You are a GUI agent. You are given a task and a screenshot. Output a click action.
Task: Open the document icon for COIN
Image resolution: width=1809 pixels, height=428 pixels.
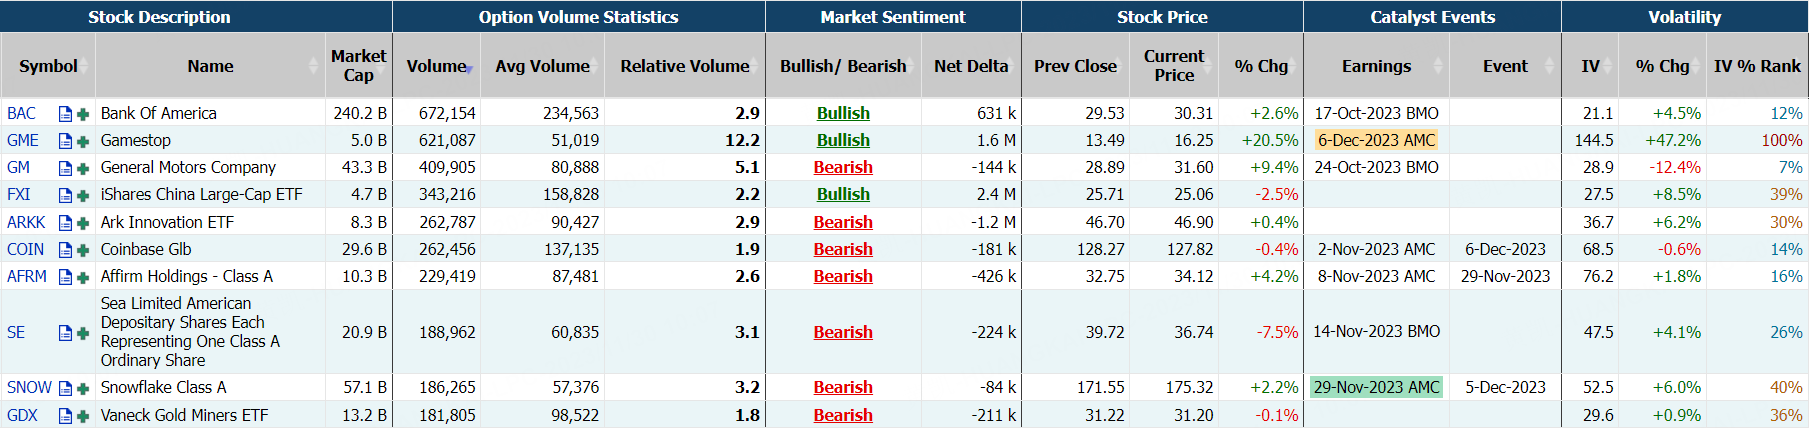pos(65,250)
